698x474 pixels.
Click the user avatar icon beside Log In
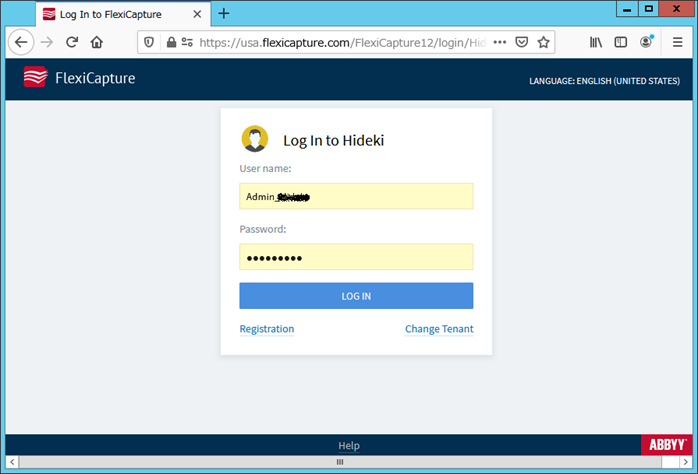coord(255,139)
